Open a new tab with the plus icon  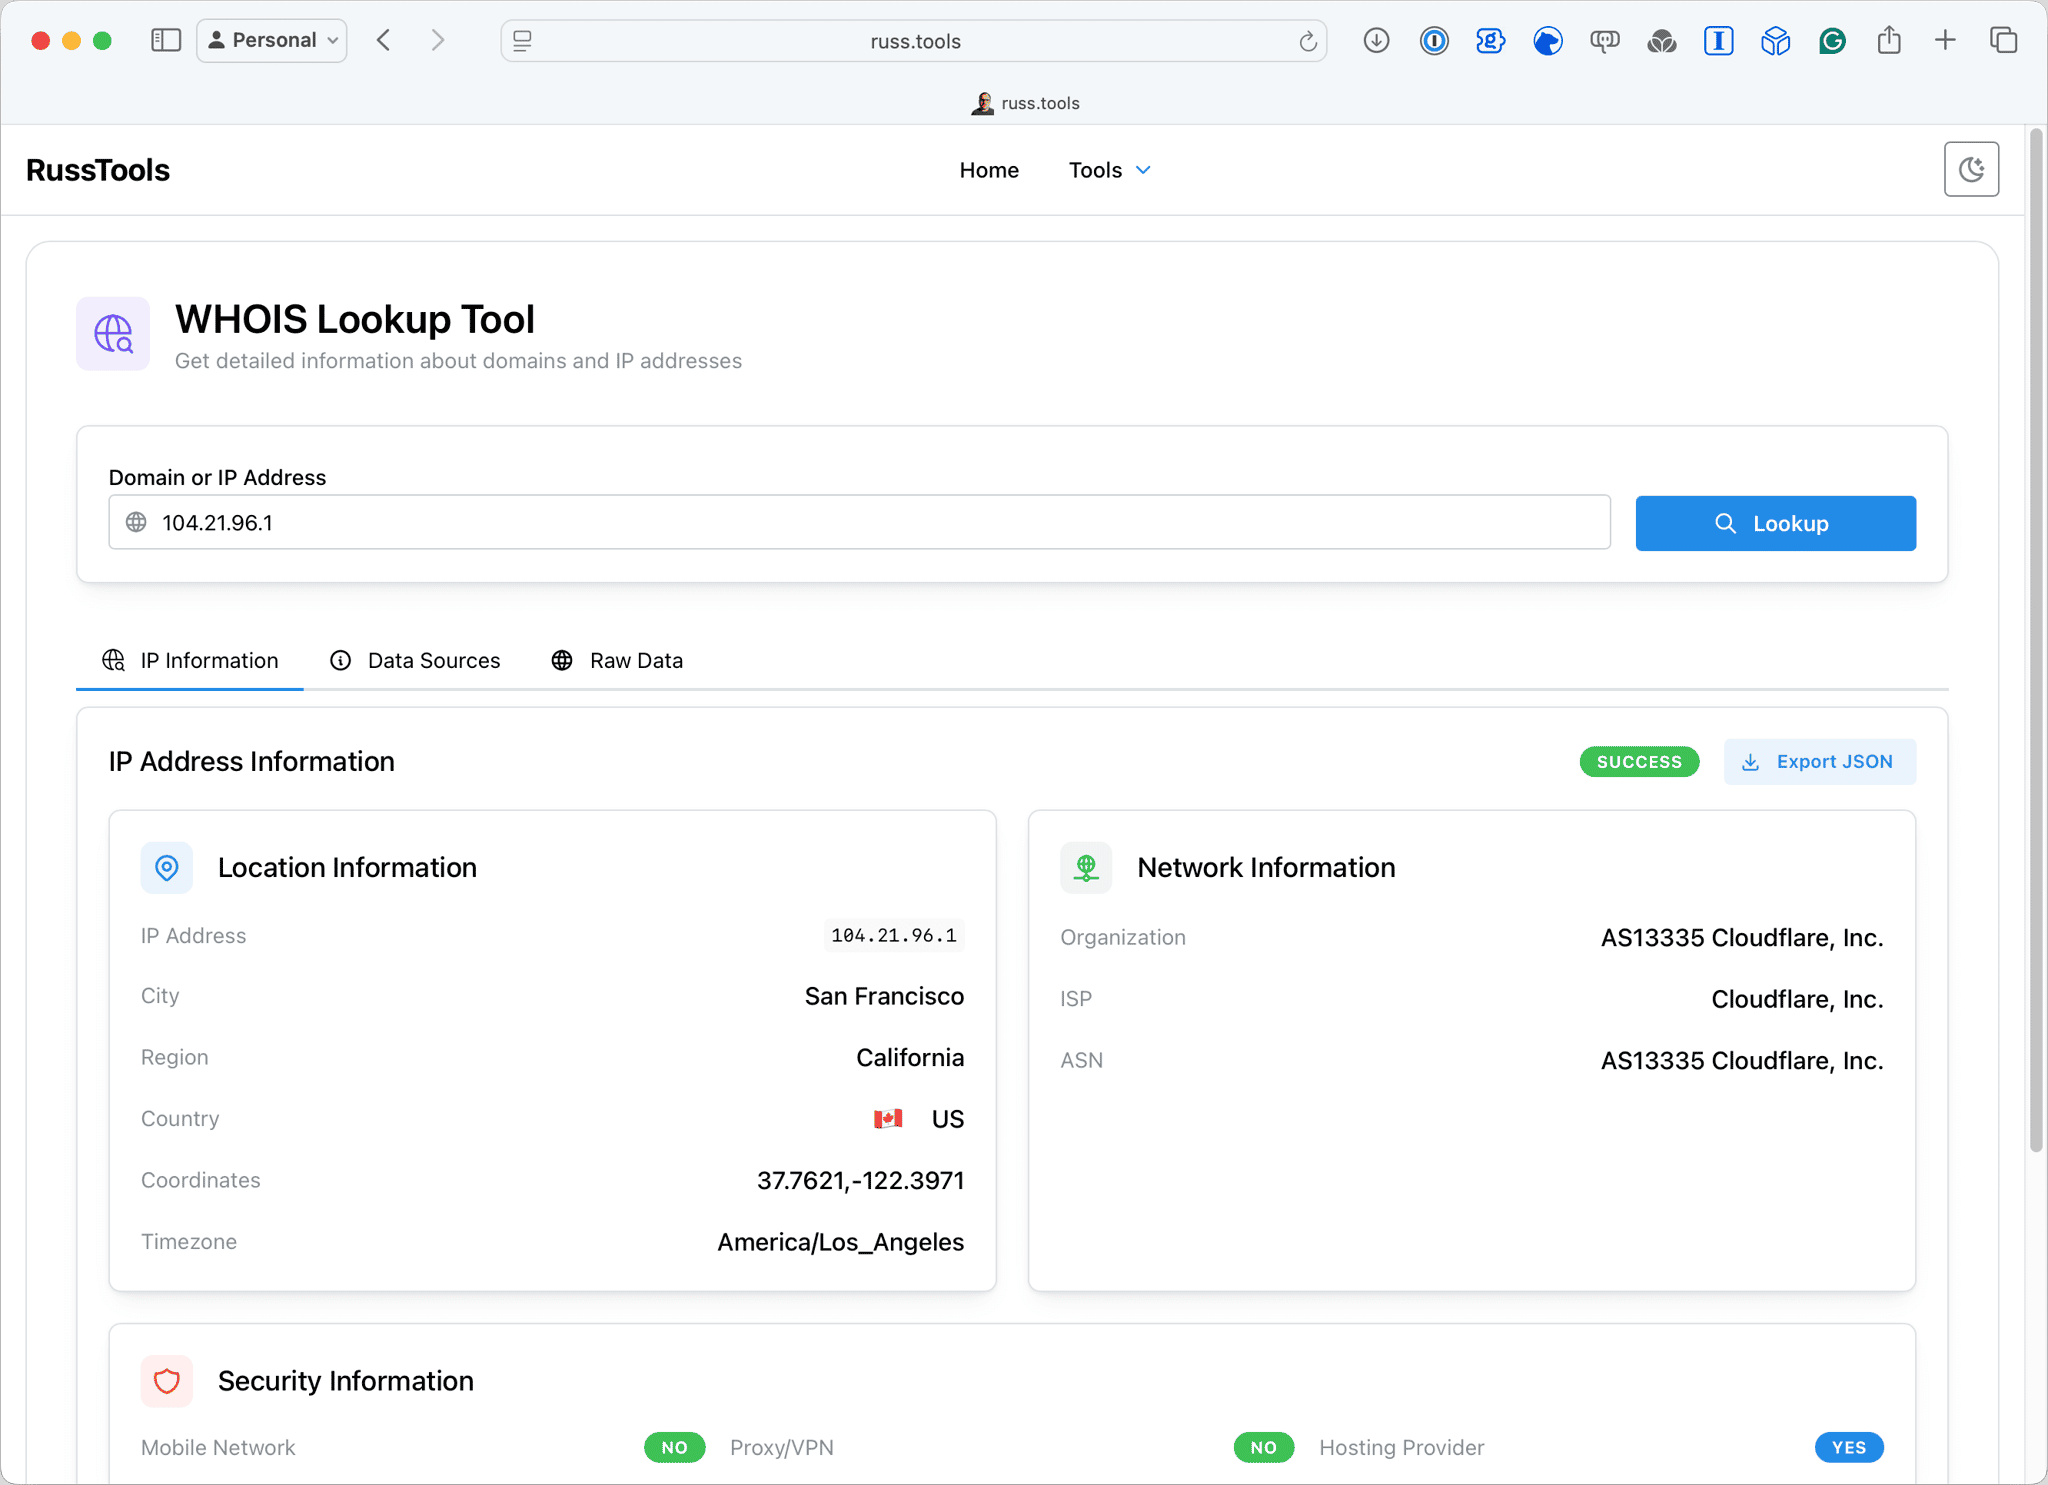point(1944,40)
